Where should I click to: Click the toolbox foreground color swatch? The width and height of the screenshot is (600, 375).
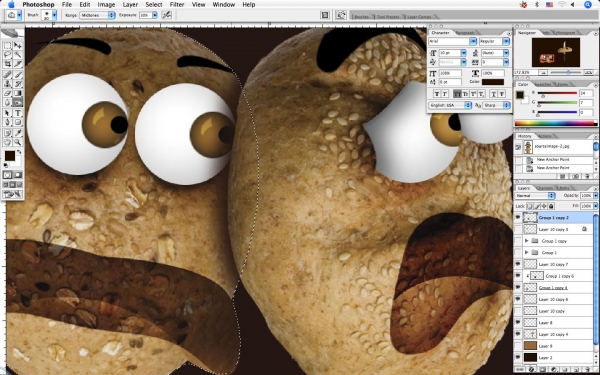[x=10, y=156]
